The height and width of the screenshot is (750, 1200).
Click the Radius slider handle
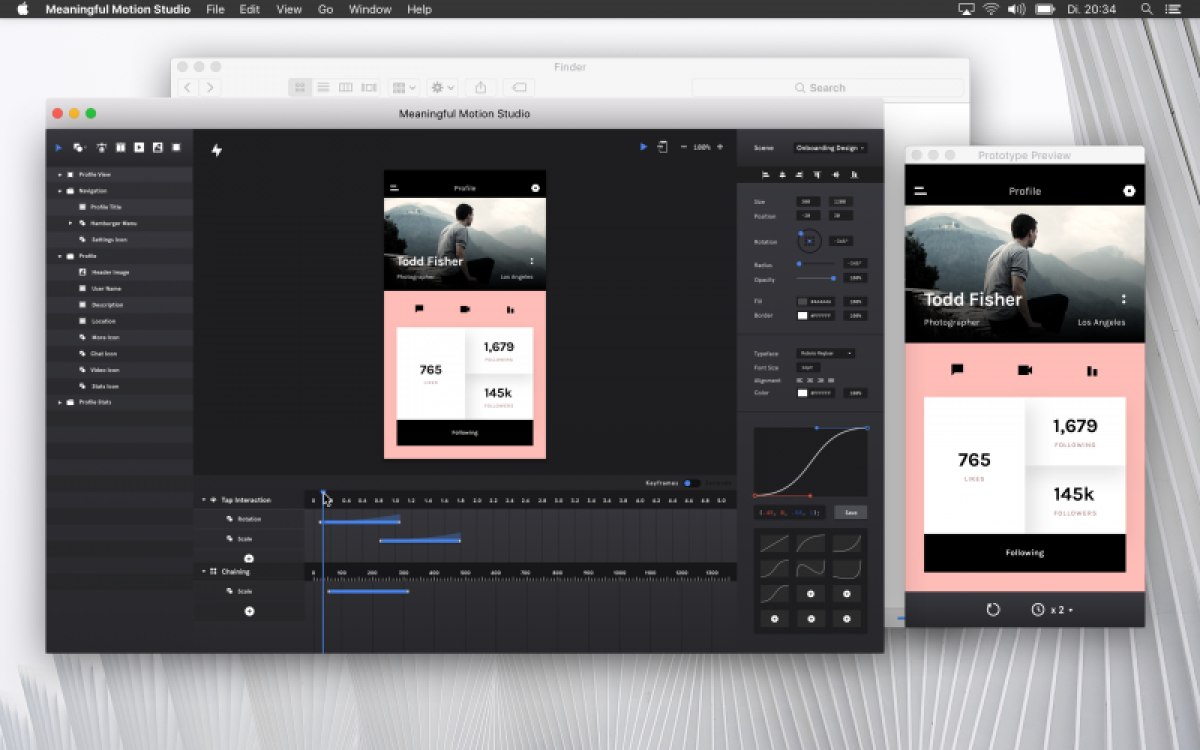799,263
